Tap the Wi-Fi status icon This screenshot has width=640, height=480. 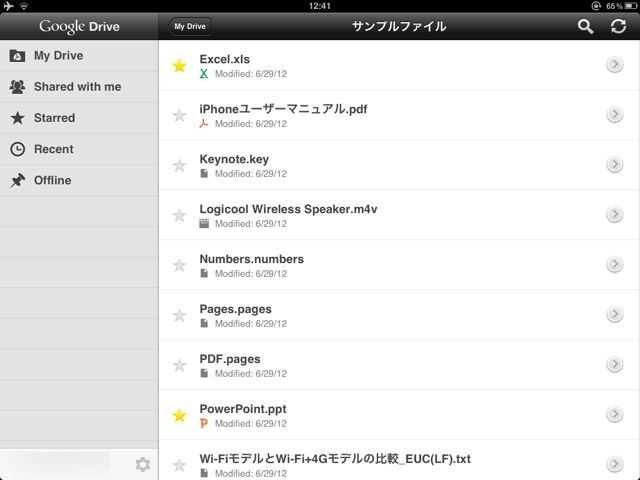click(24, 6)
